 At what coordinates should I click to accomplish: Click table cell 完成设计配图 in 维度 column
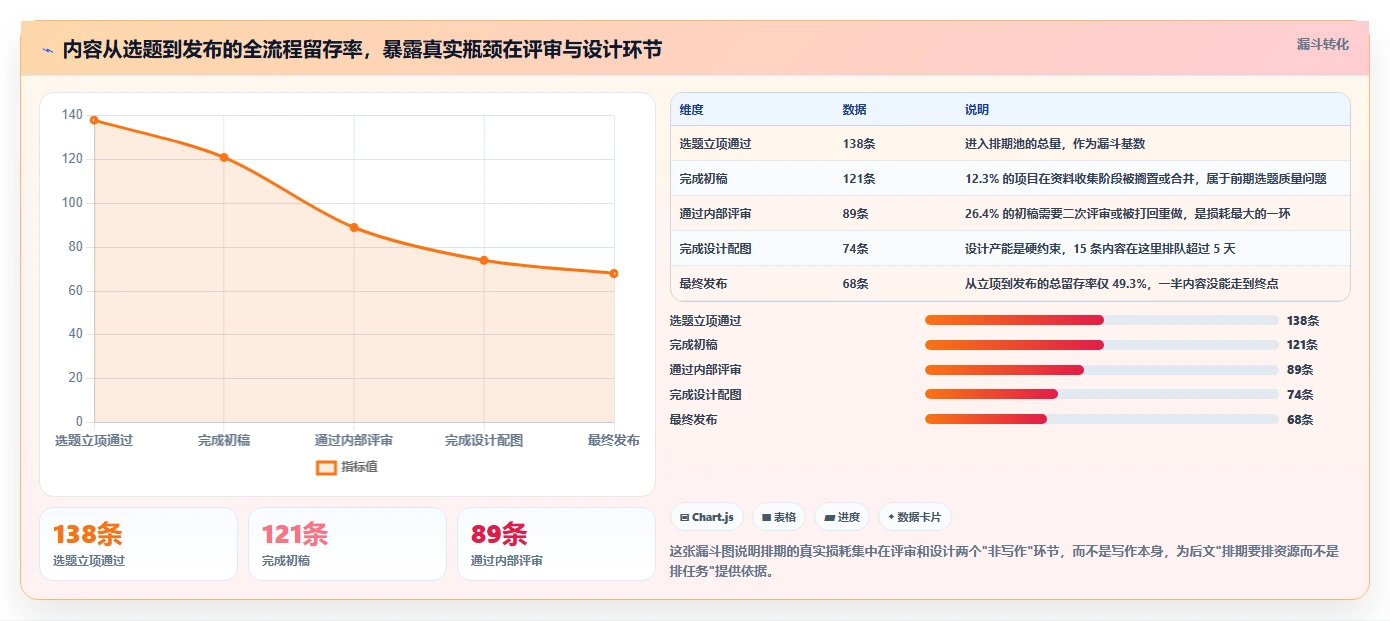tap(715, 249)
